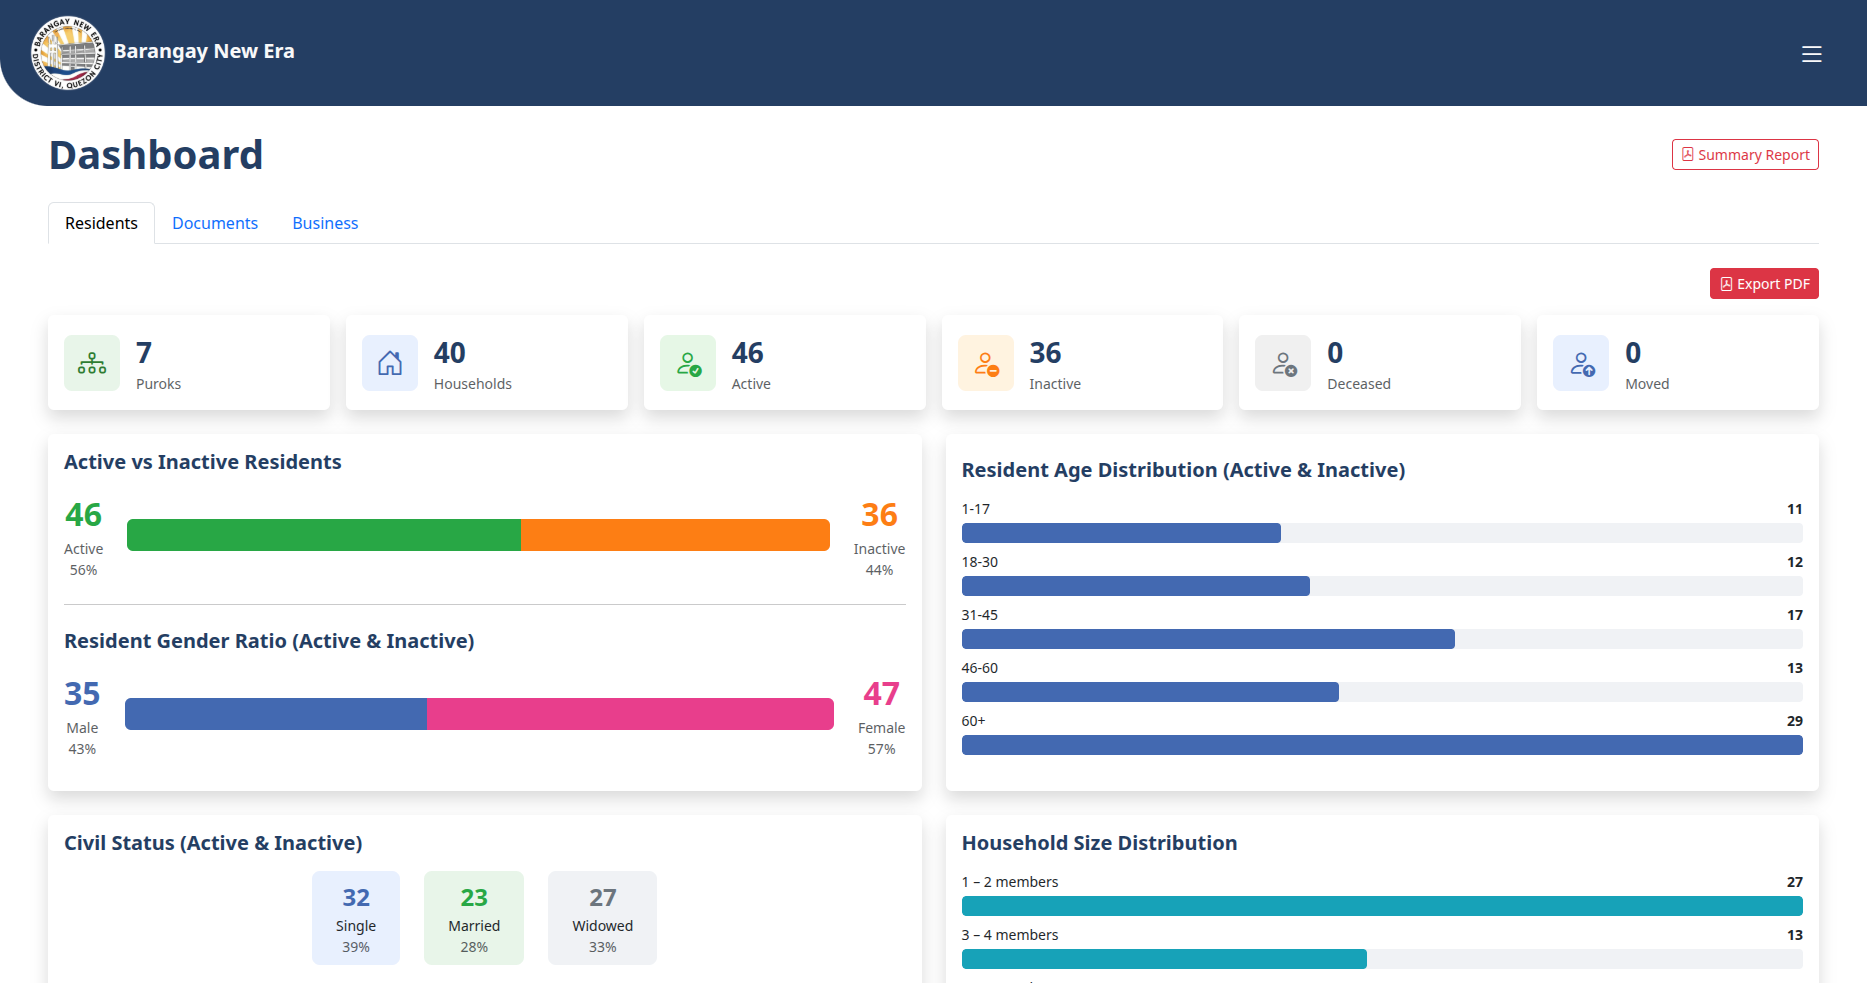This screenshot has width=1867, height=983.
Task: Click the green Active portion of residents bar
Action: click(x=324, y=535)
